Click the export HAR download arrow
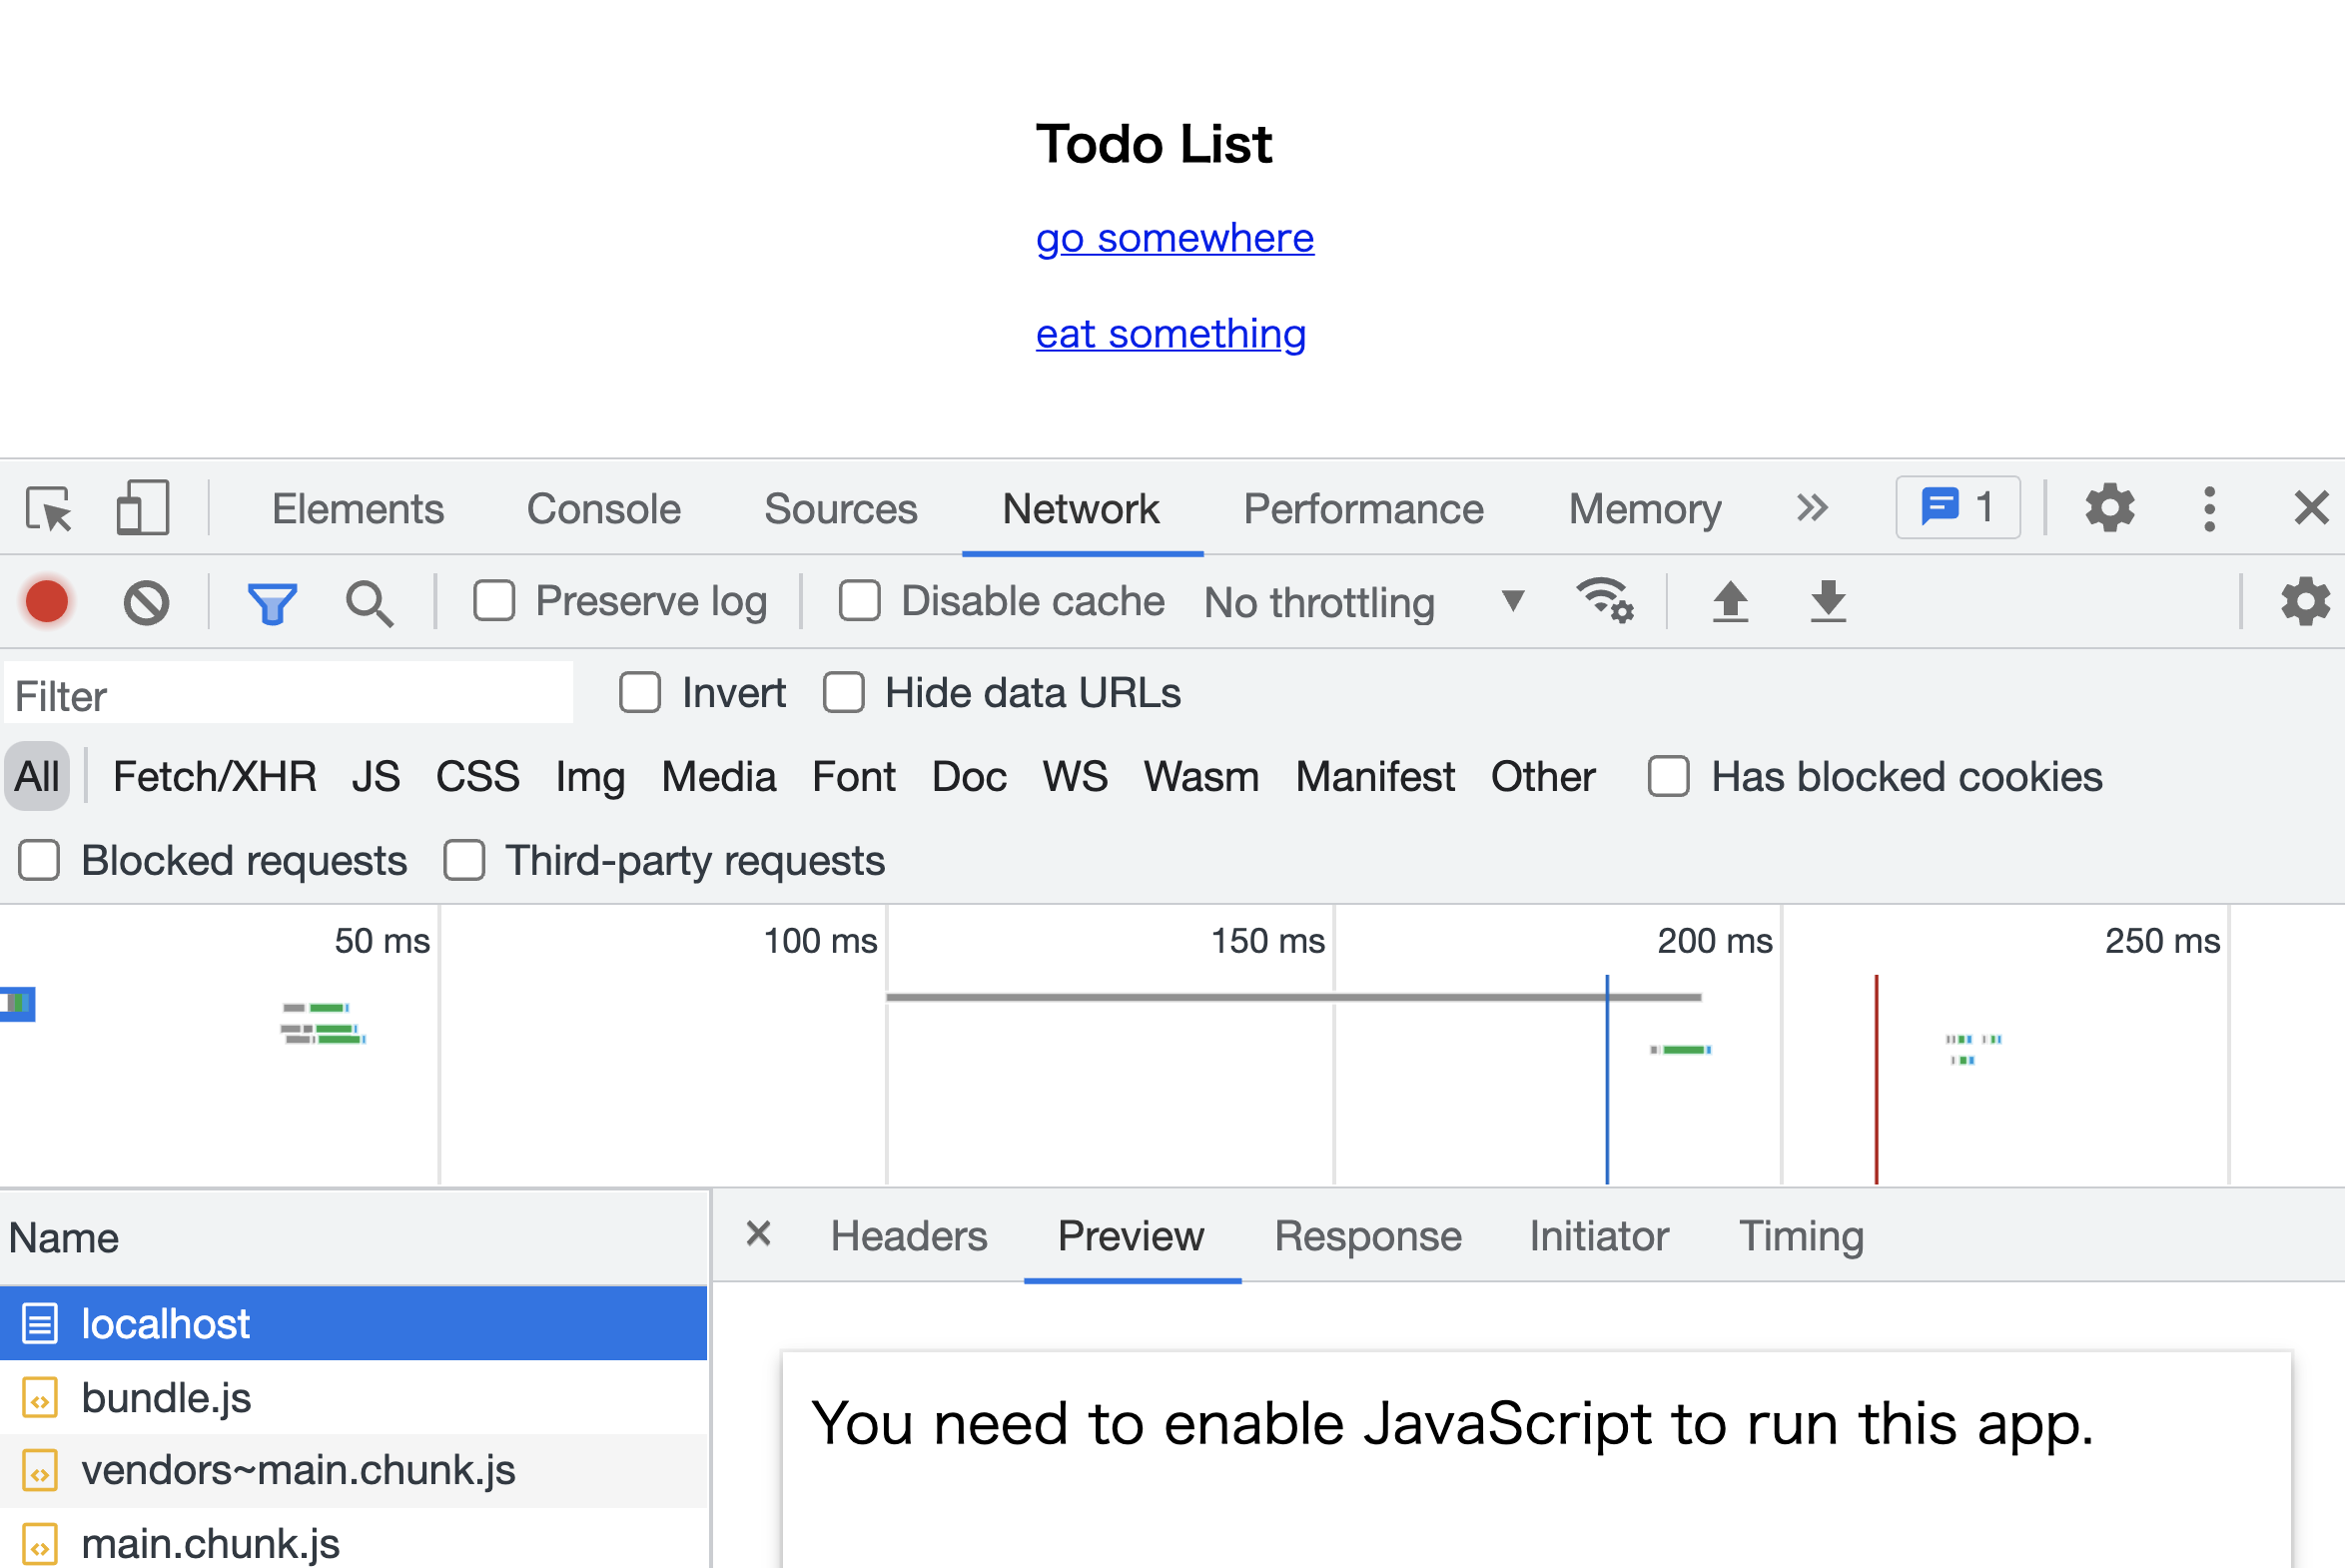 click(x=1828, y=602)
